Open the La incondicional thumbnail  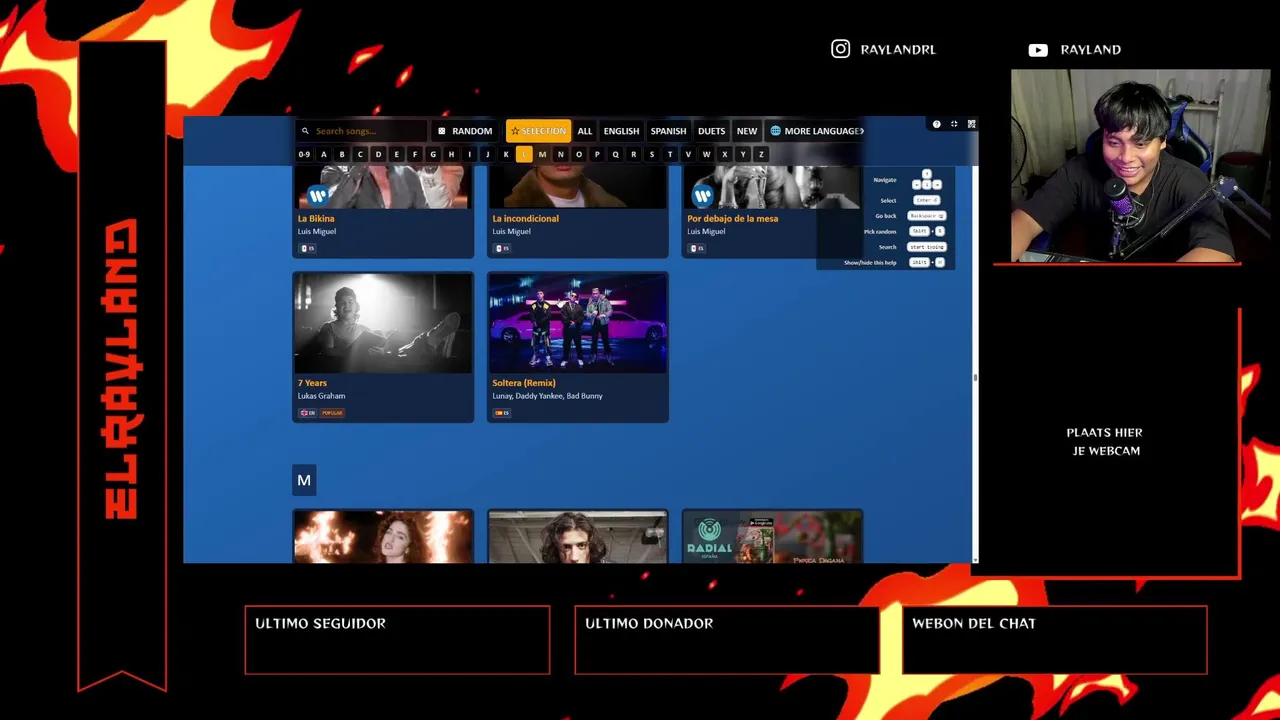pos(577,188)
